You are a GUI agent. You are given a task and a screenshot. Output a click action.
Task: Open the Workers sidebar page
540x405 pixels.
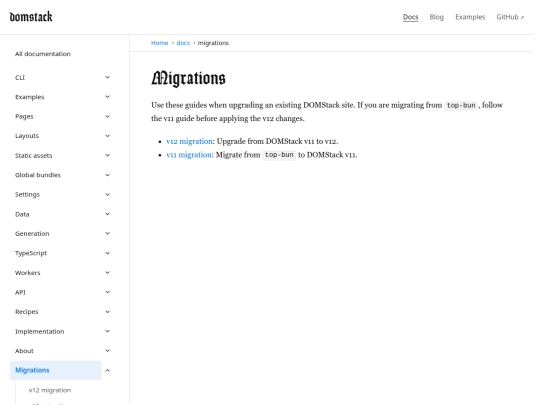(x=28, y=273)
